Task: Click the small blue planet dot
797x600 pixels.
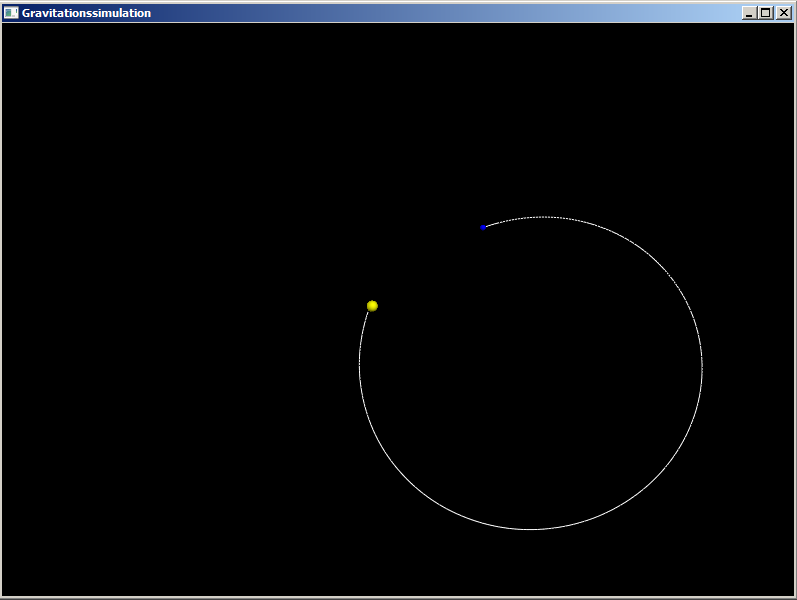Action: [483, 227]
